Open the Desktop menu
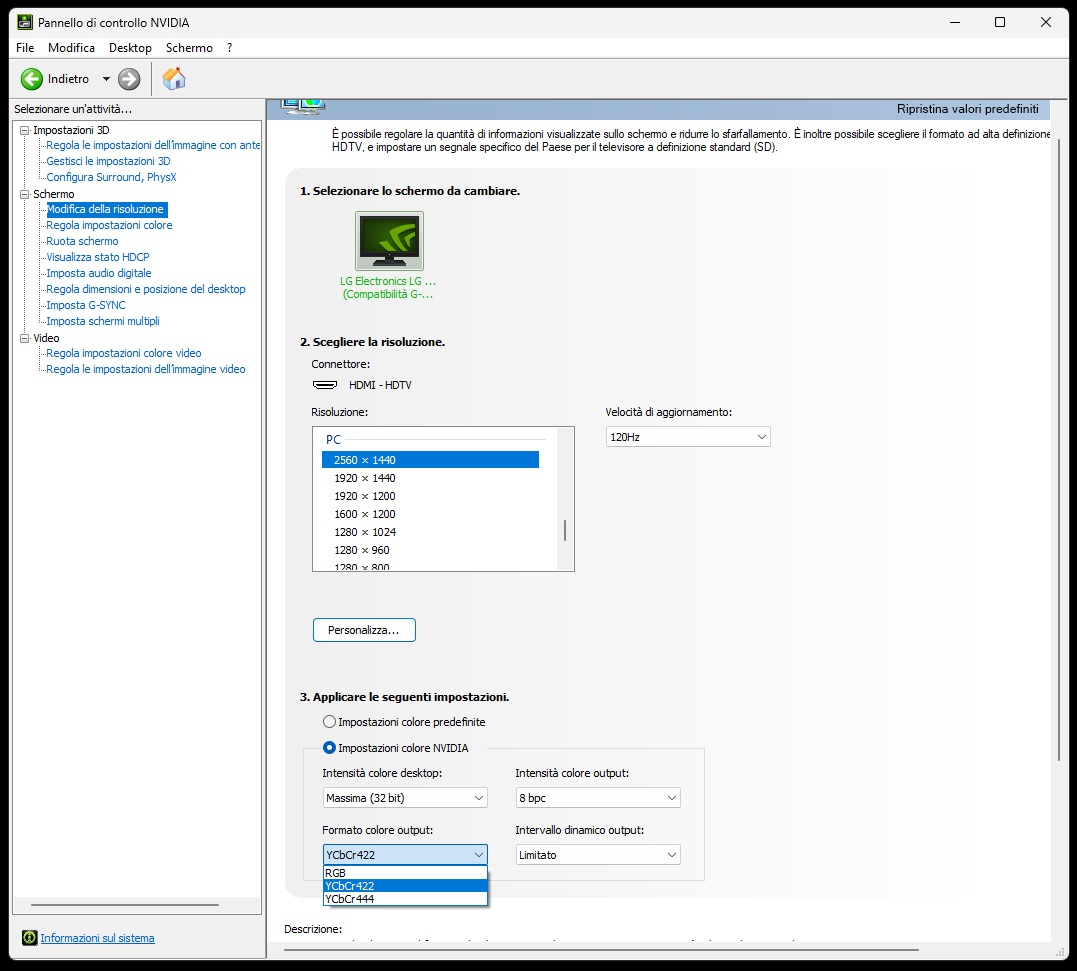Screen dimensions: 1077x971 coord(131,47)
